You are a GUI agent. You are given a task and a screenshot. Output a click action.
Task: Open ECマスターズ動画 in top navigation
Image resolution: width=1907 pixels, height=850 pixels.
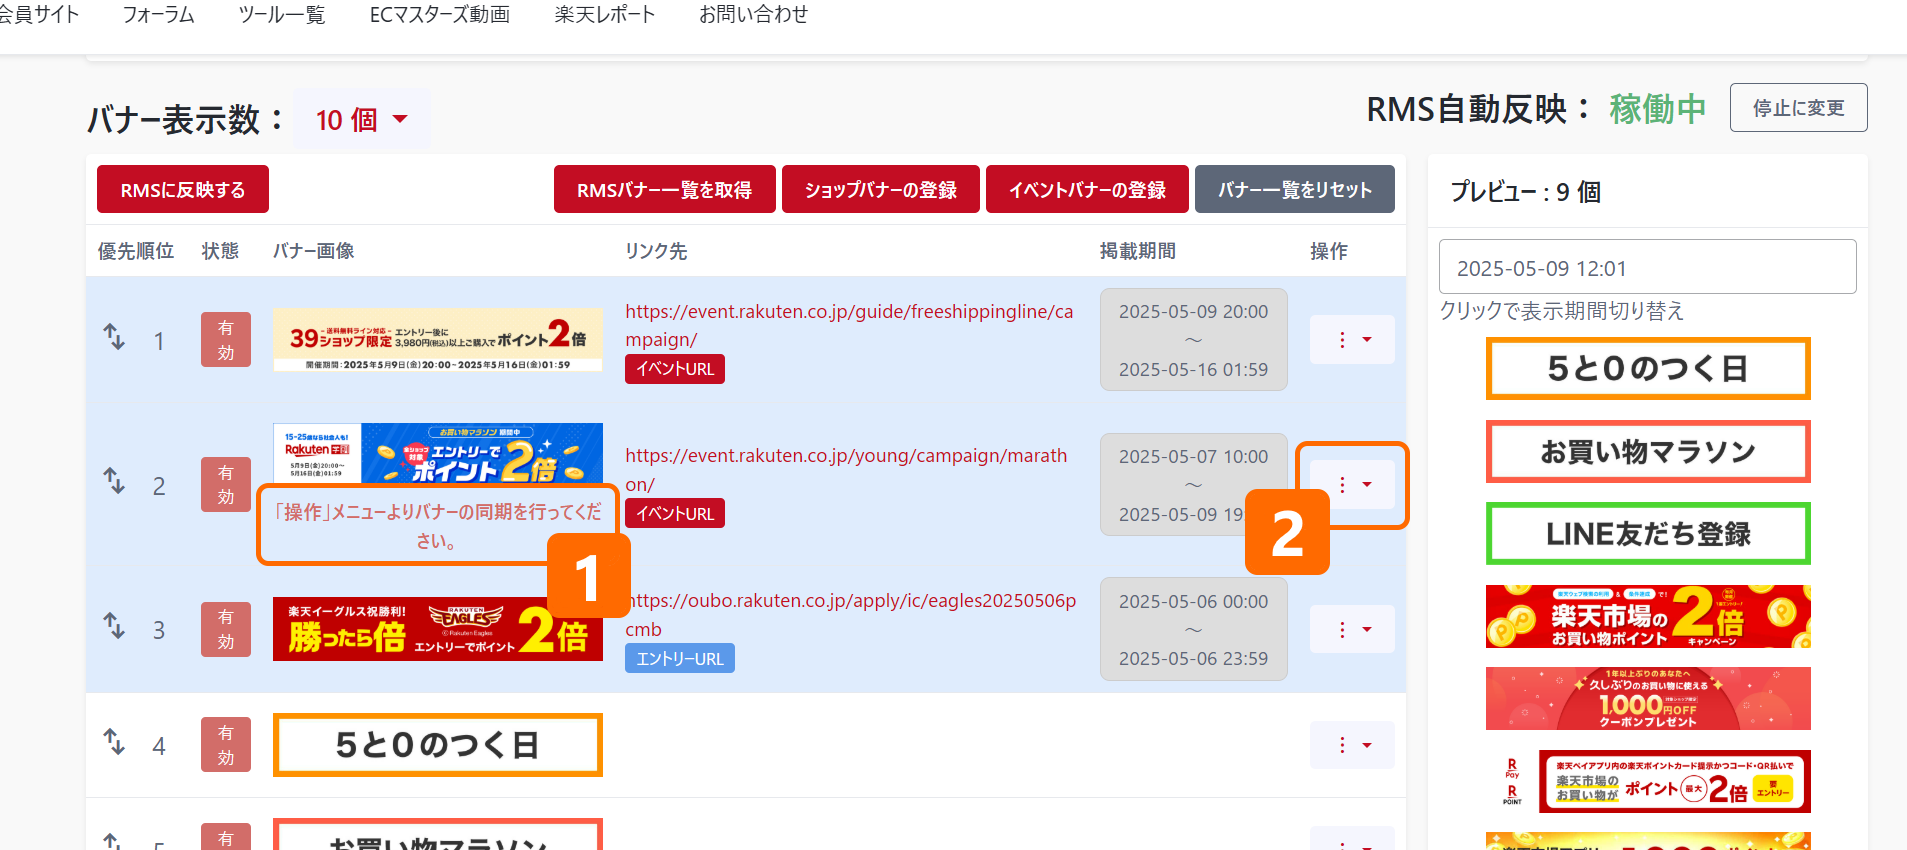coord(440,15)
